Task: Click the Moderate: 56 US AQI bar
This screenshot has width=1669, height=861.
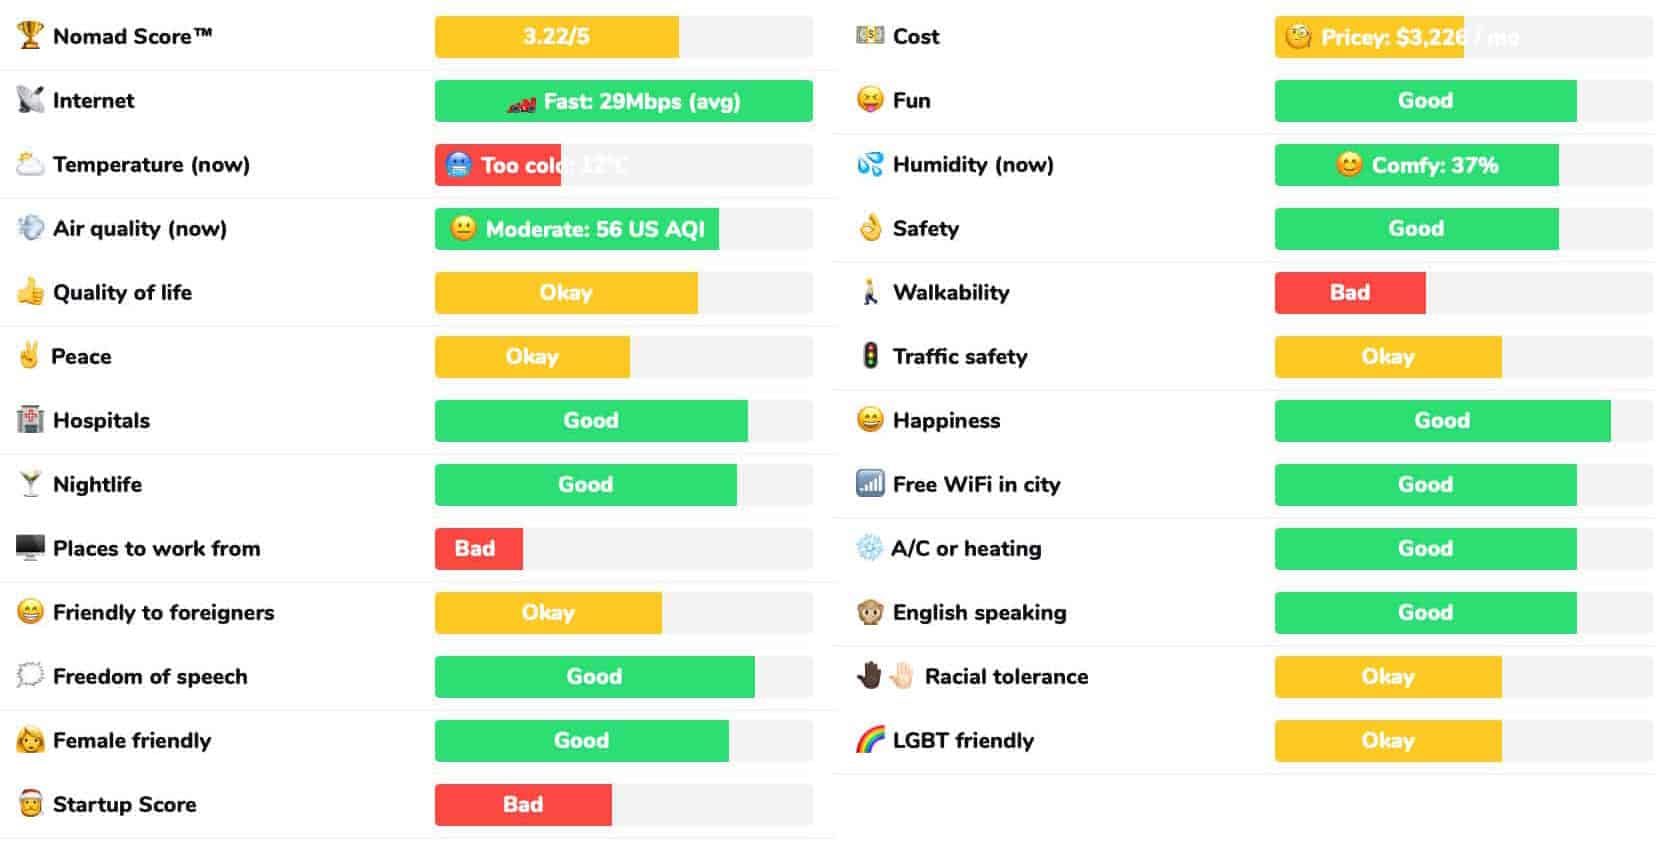Action: (x=577, y=229)
